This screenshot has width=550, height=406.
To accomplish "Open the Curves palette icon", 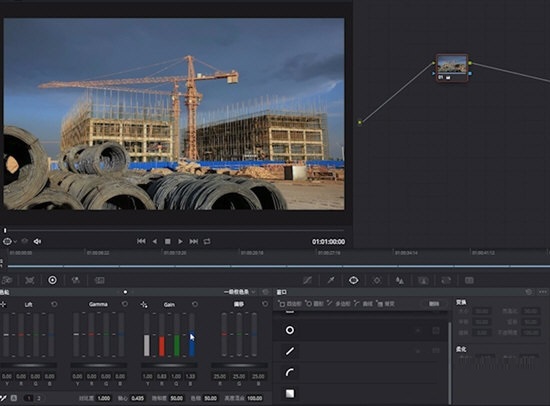I will click(308, 280).
